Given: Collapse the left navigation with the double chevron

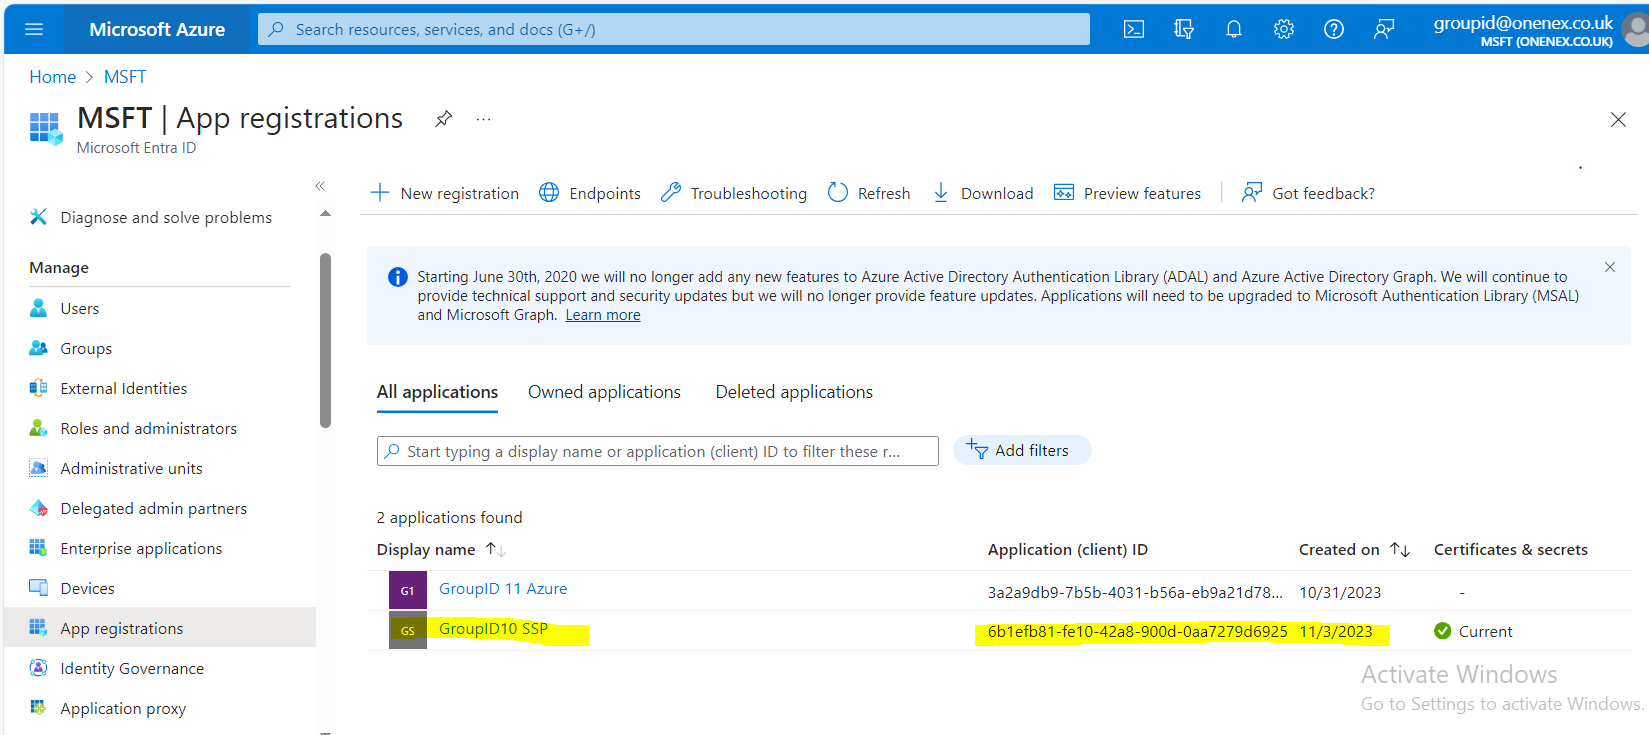Looking at the screenshot, I should pyautogui.click(x=320, y=186).
